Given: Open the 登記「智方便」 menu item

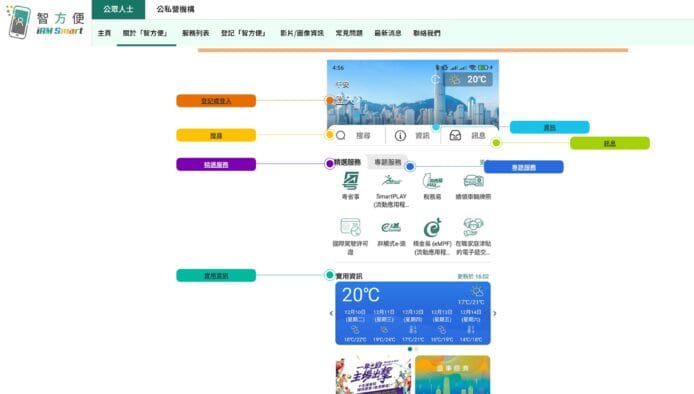Looking at the screenshot, I should (x=244, y=33).
